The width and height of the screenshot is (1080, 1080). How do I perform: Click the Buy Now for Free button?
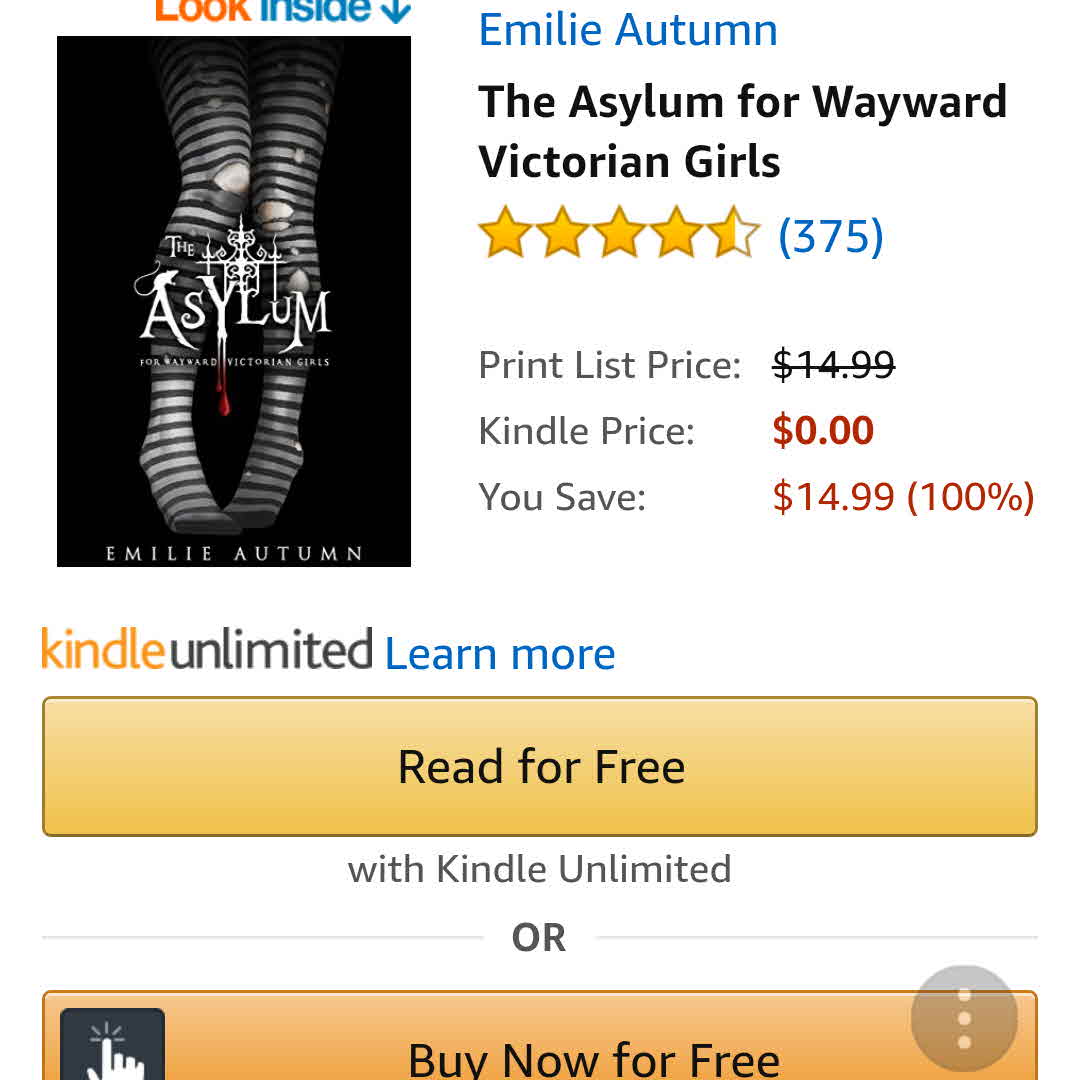coord(540,1035)
